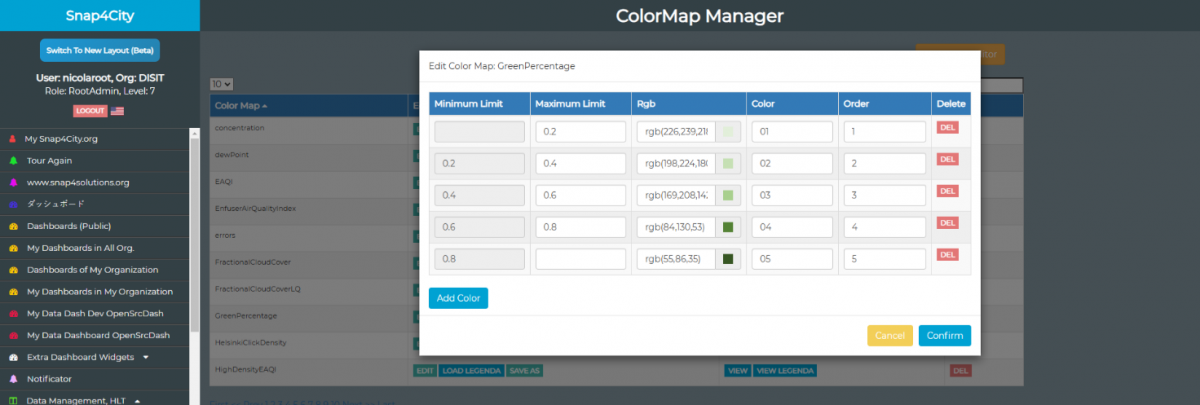Cancel the Edit Color Map dialog
The width and height of the screenshot is (1200, 405).
coord(889,335)
